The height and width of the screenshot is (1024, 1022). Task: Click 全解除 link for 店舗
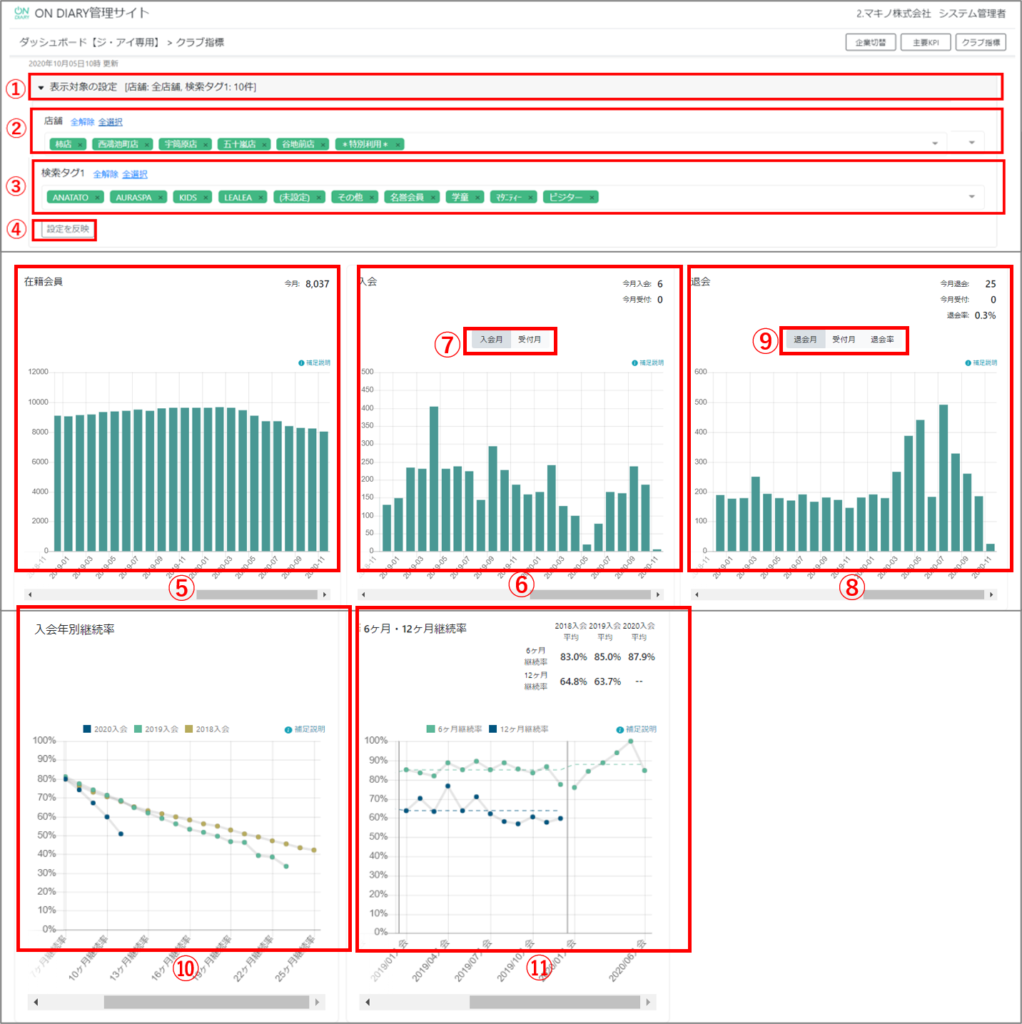click(x=80, y=122)
